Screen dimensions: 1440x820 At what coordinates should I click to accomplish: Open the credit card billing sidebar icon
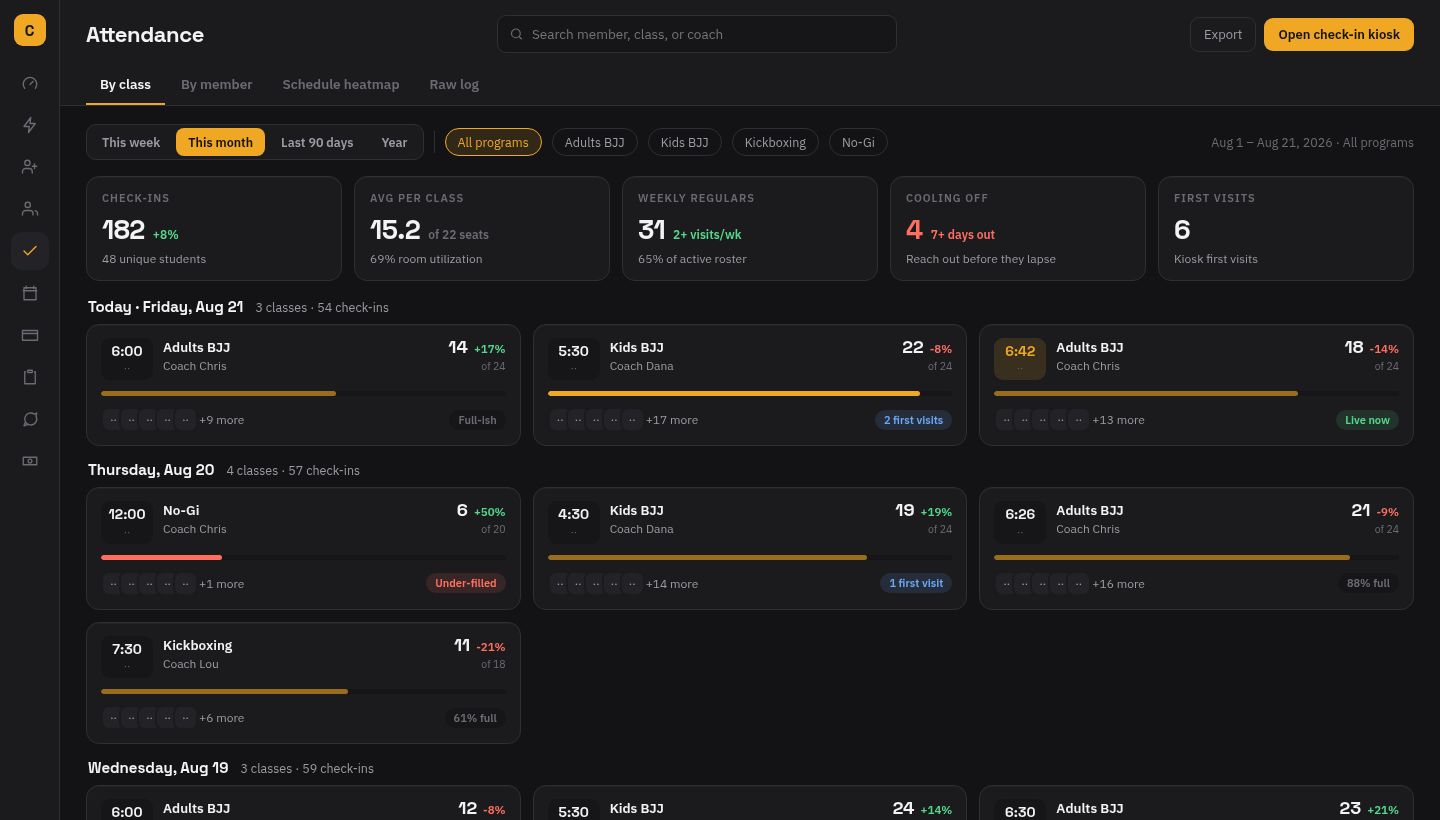click(x=30, y=335)
